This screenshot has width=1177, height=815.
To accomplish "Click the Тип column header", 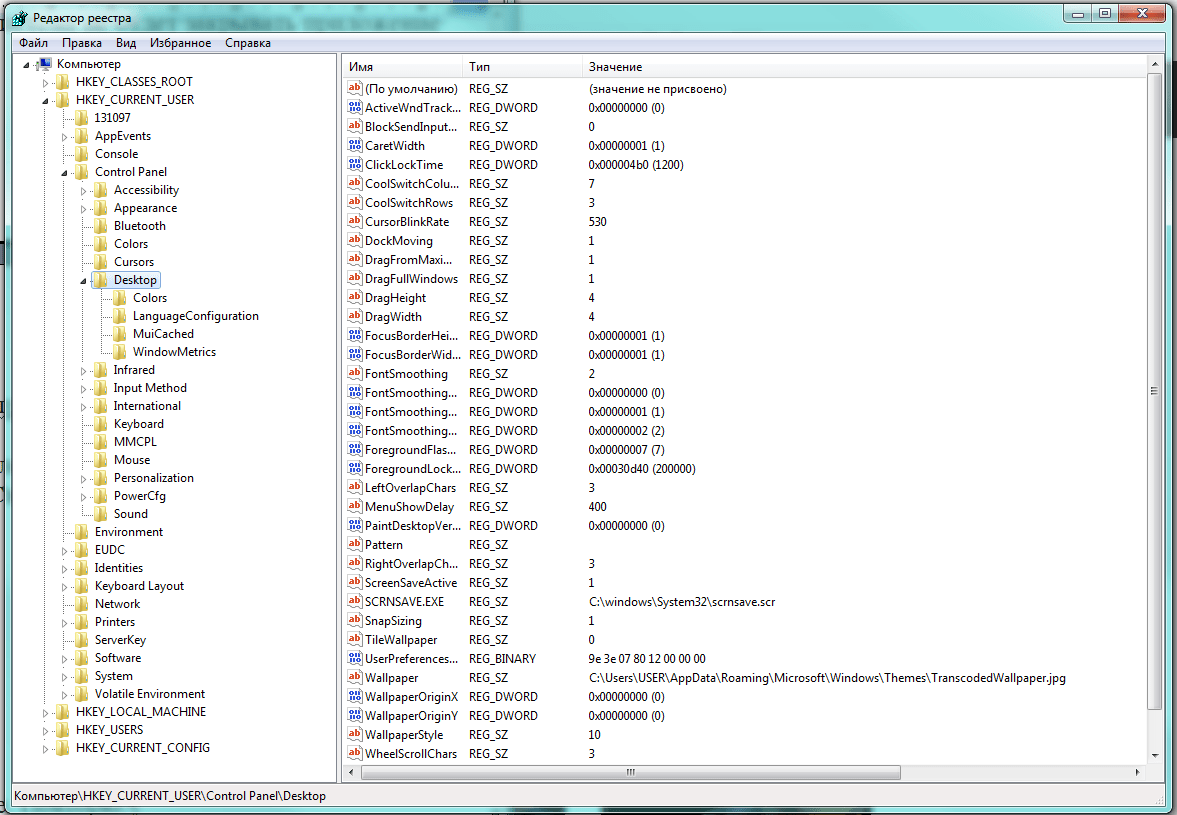I will [x=520, y=67].
